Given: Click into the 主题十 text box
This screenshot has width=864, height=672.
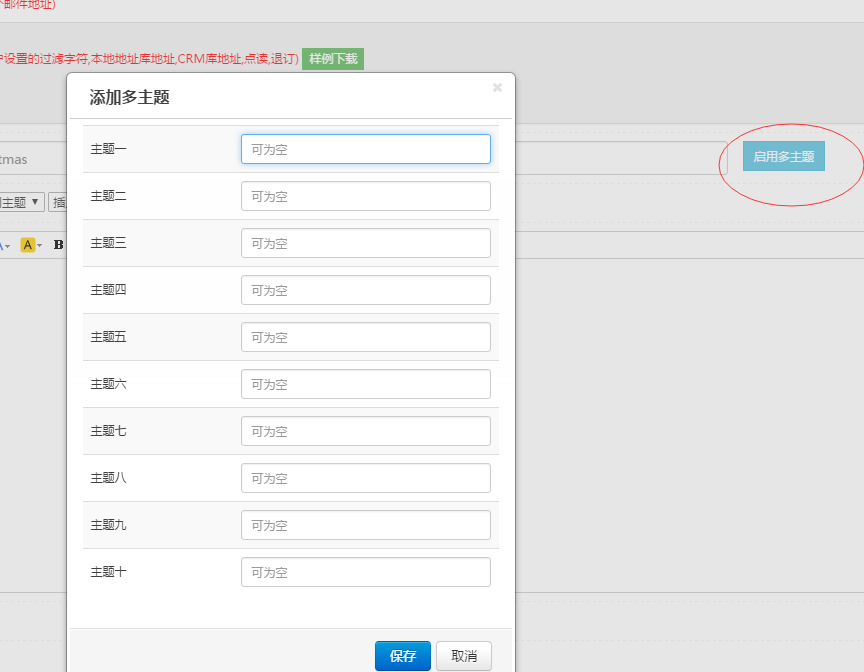Looking at the screenshot, I should pos(365,572).
